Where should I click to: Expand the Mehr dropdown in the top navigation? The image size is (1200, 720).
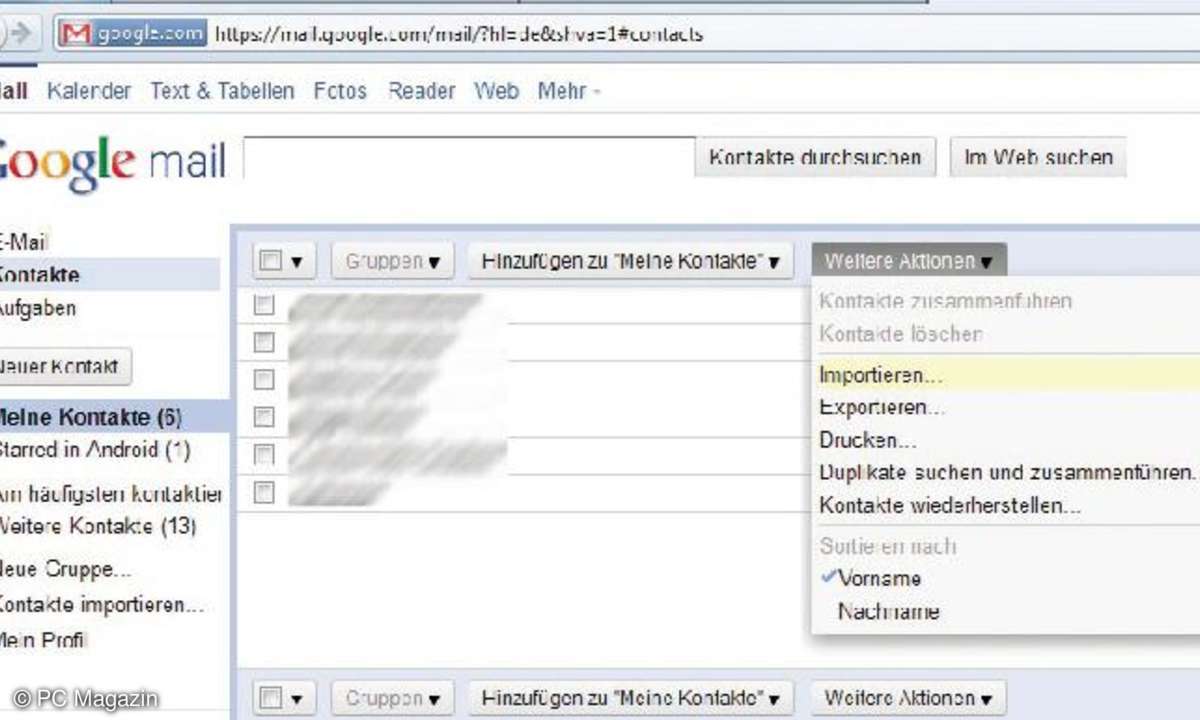[x=569, y=91]
